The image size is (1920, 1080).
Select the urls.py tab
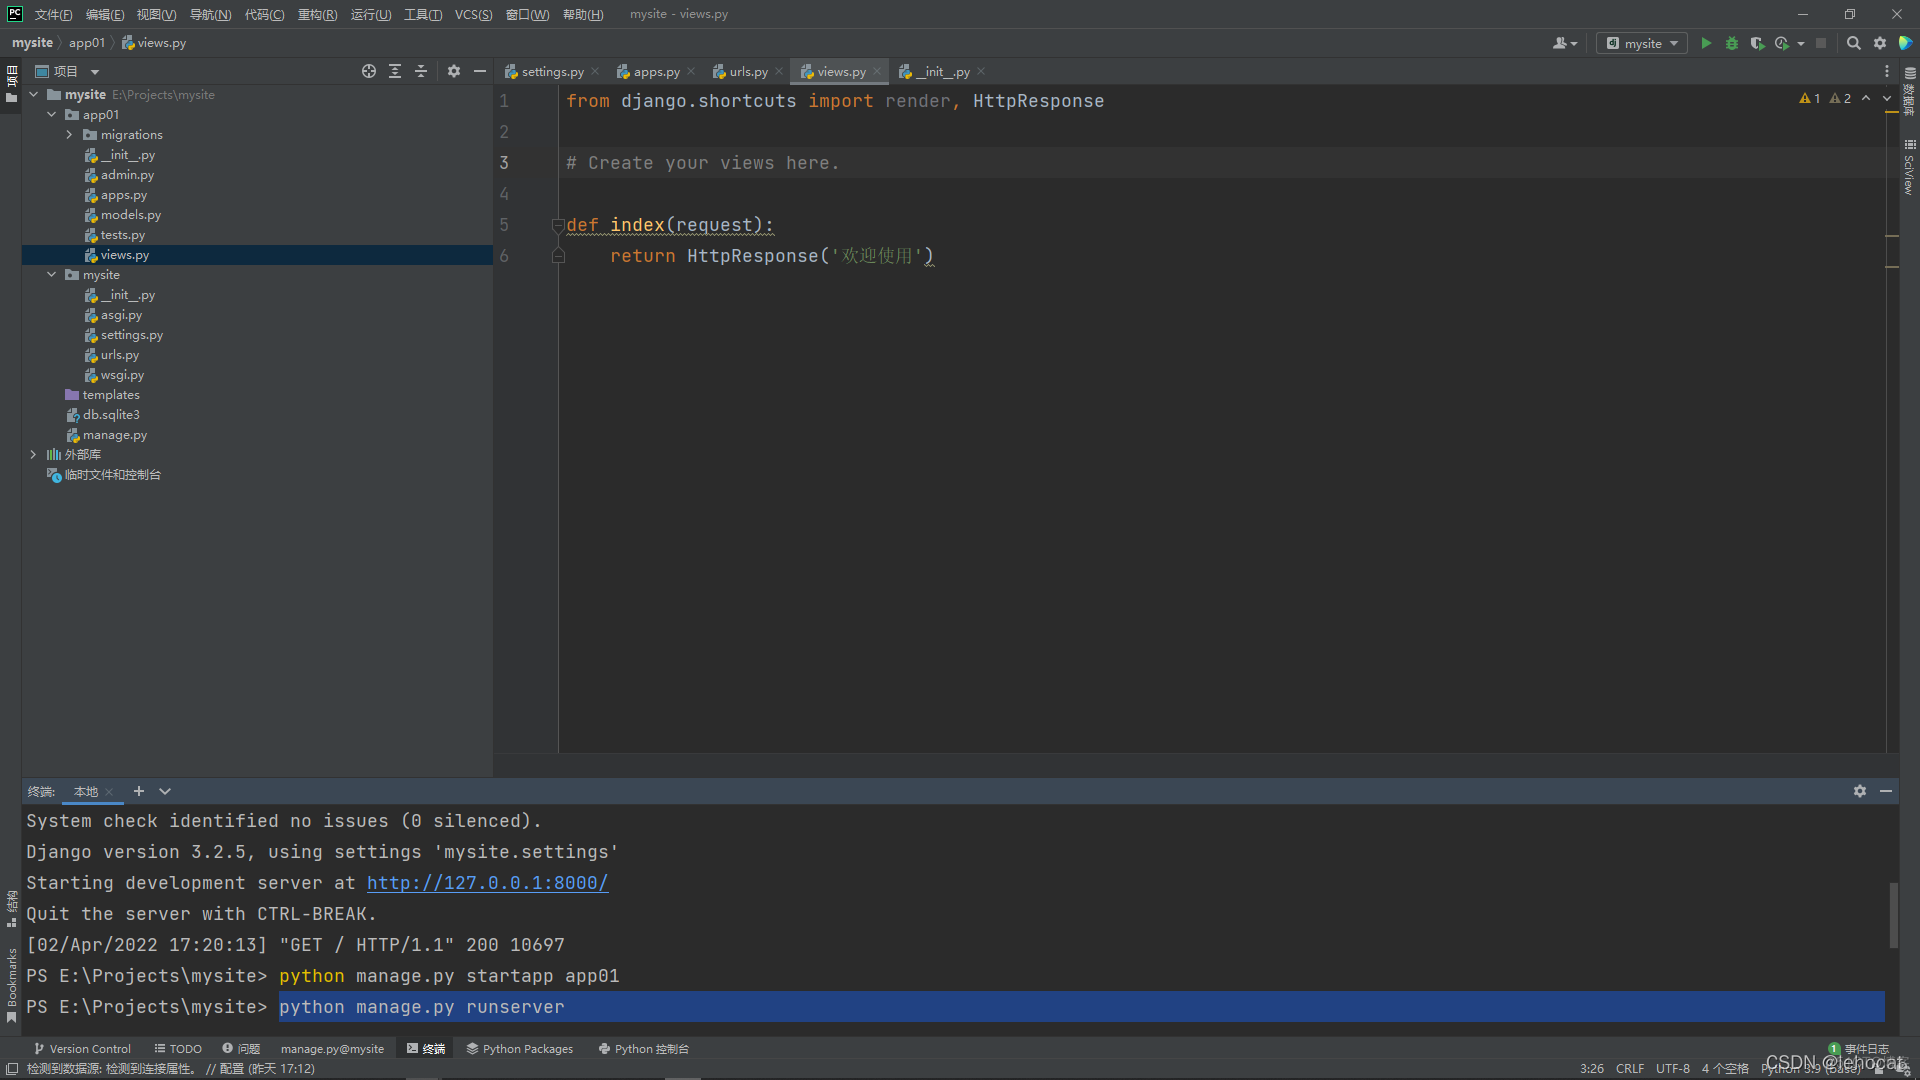click(746, 71)
